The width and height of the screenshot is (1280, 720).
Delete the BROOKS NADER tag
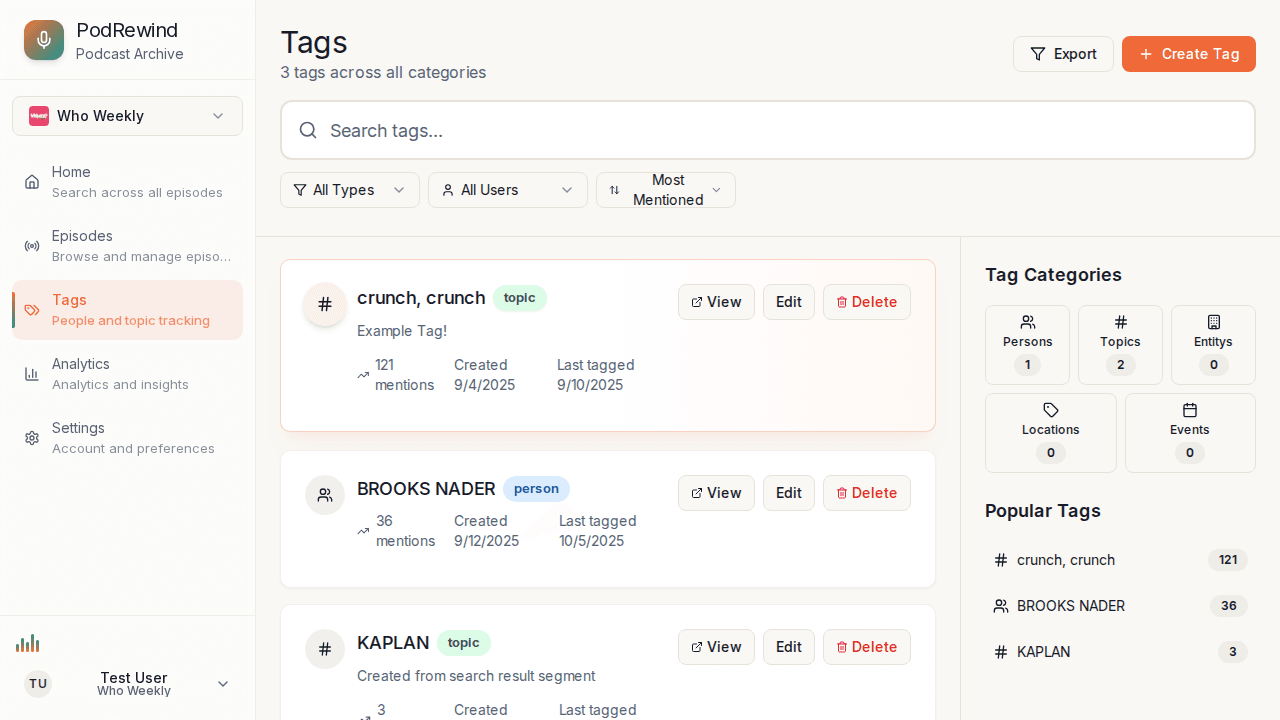pos(866,492)
